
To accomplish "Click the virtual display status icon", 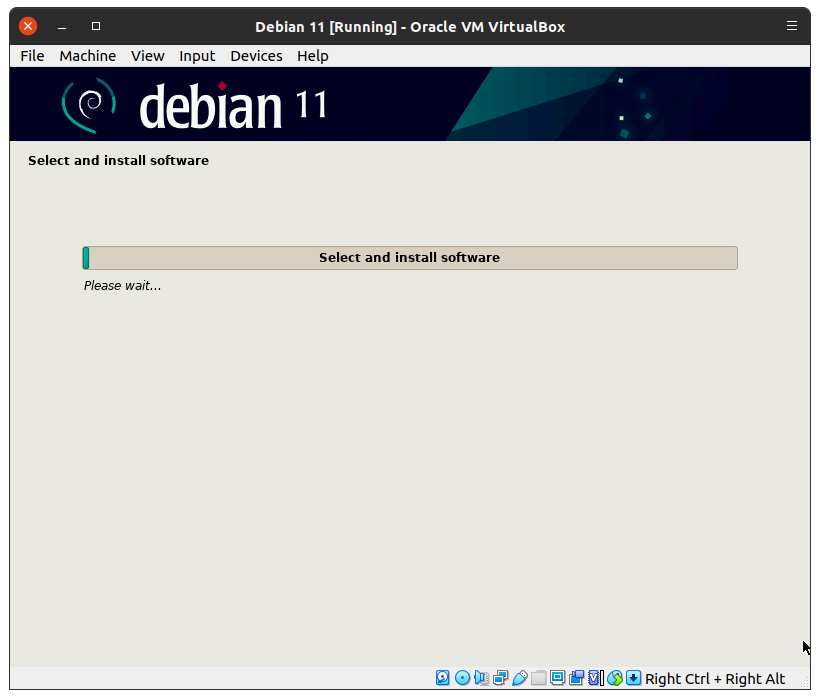I will coord(557,678).
